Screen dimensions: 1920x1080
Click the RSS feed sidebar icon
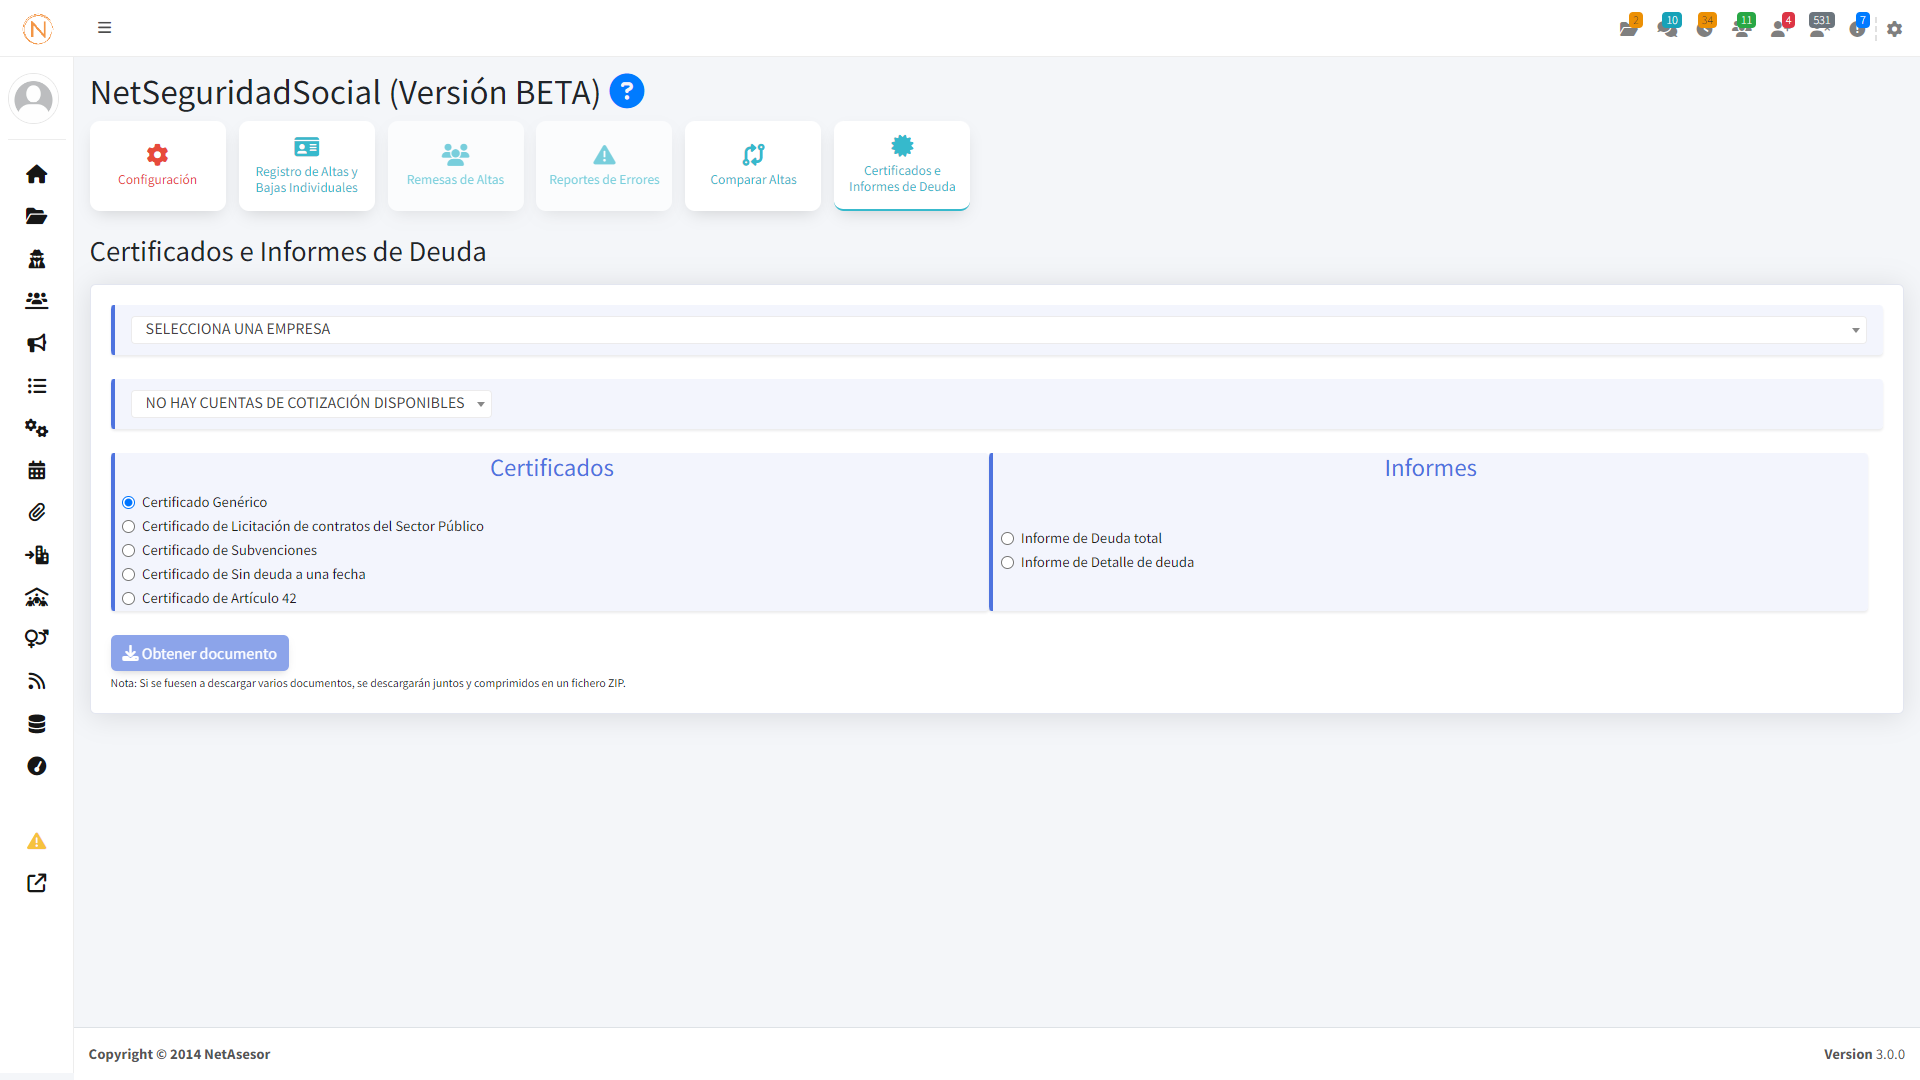pos(37,681)
